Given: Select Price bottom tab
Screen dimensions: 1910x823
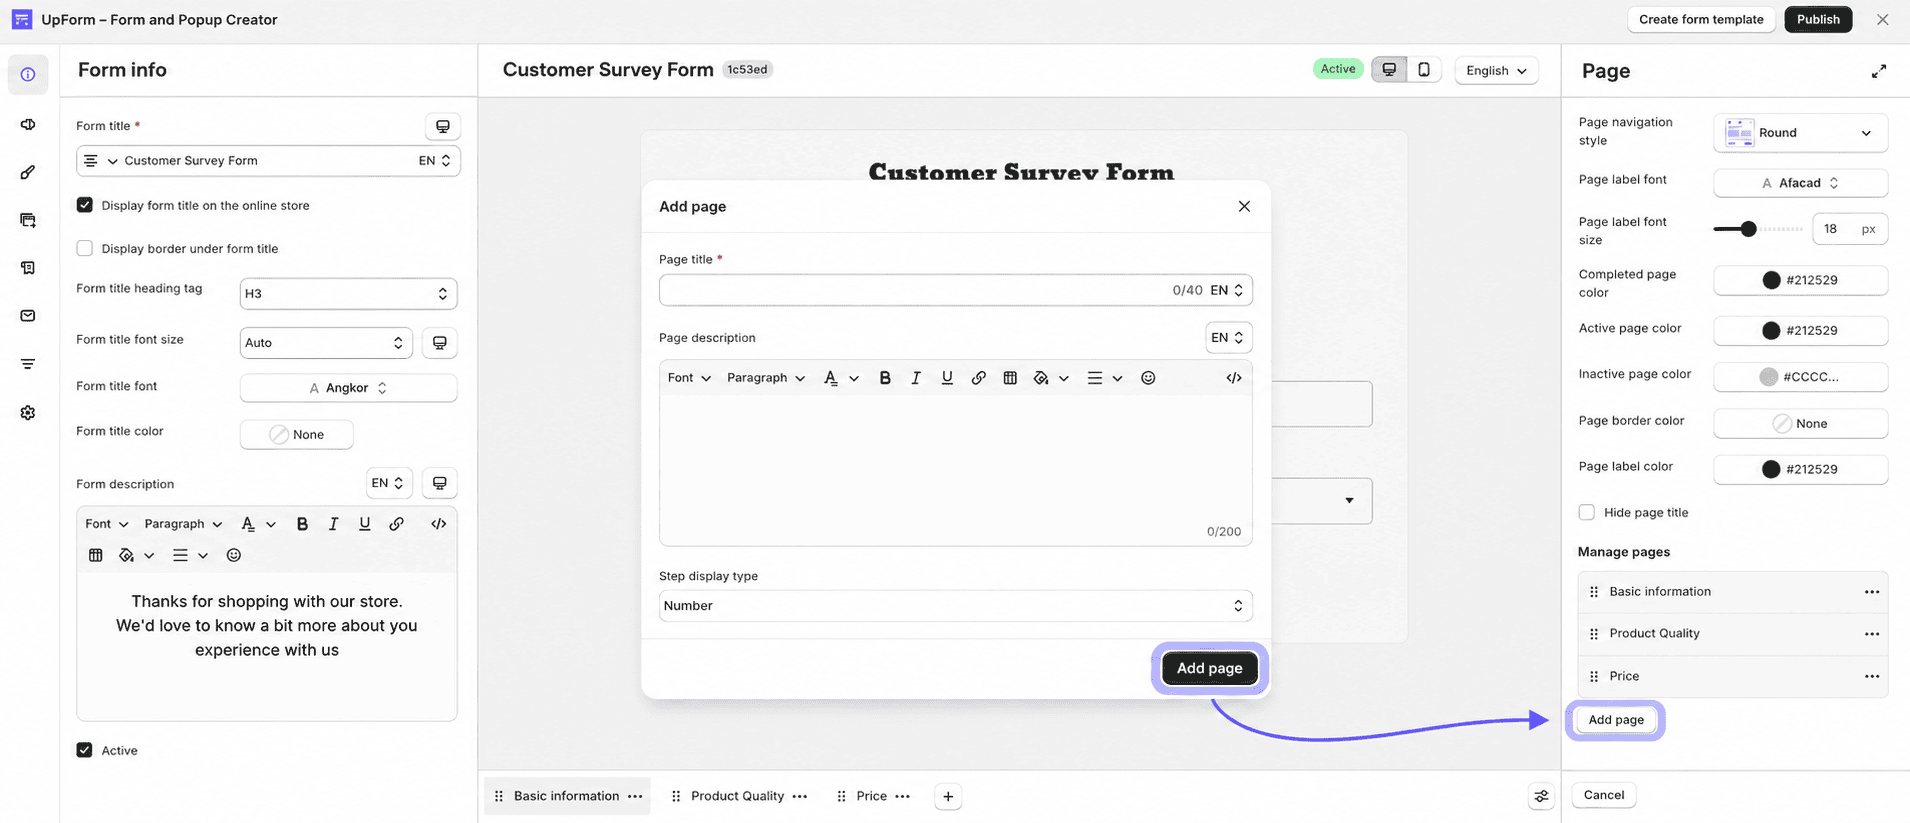Looking at the screenshot, I should (x=872, y=796).
